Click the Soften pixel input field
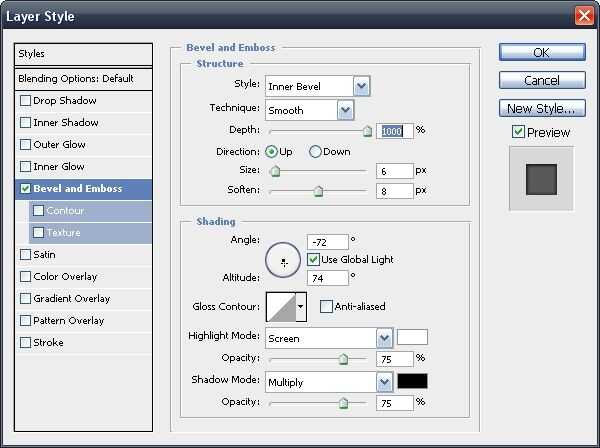Viewport: 600px width, 448px height. pos(395,191)
